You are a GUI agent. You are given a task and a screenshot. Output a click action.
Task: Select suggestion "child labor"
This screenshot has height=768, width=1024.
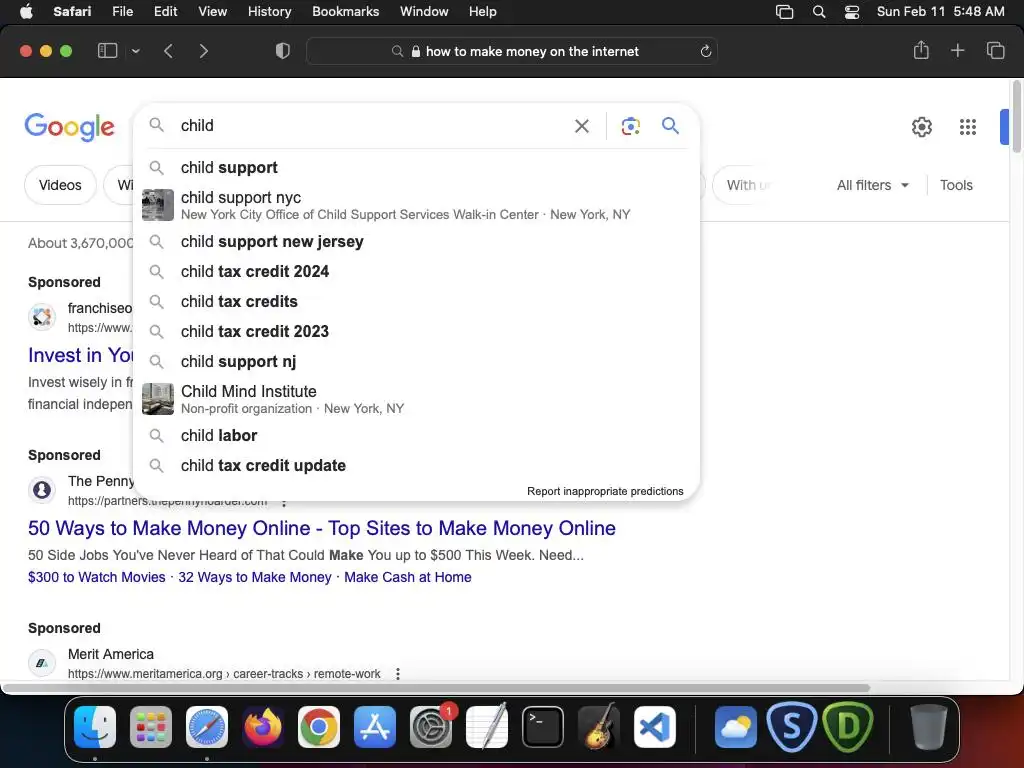tap(416, 436)
